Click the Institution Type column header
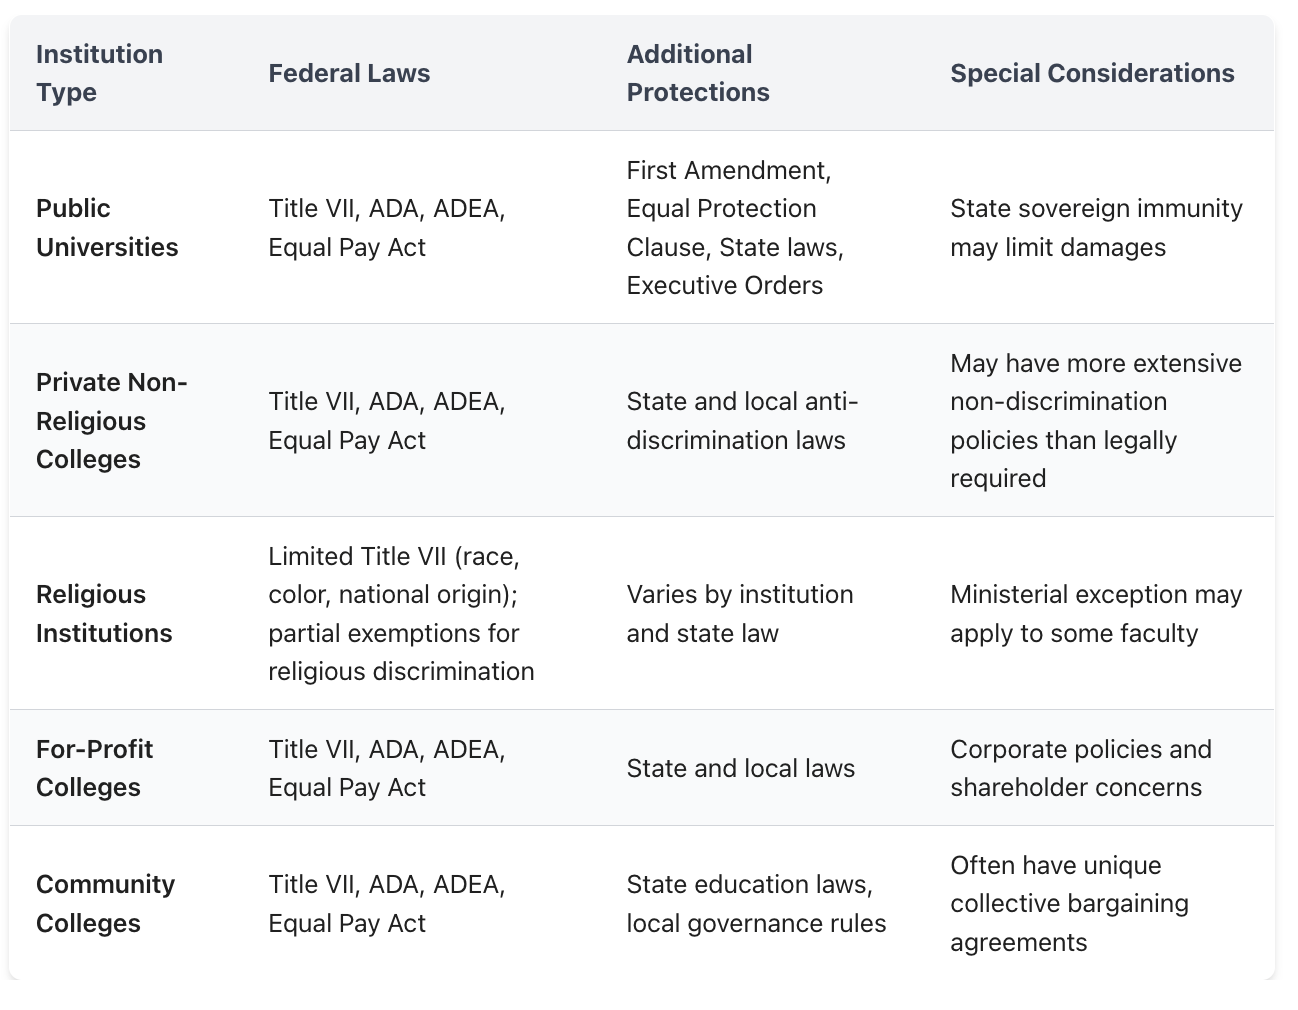The width and height of the screenshot is (1298, 1010). (x=99, y=73)
